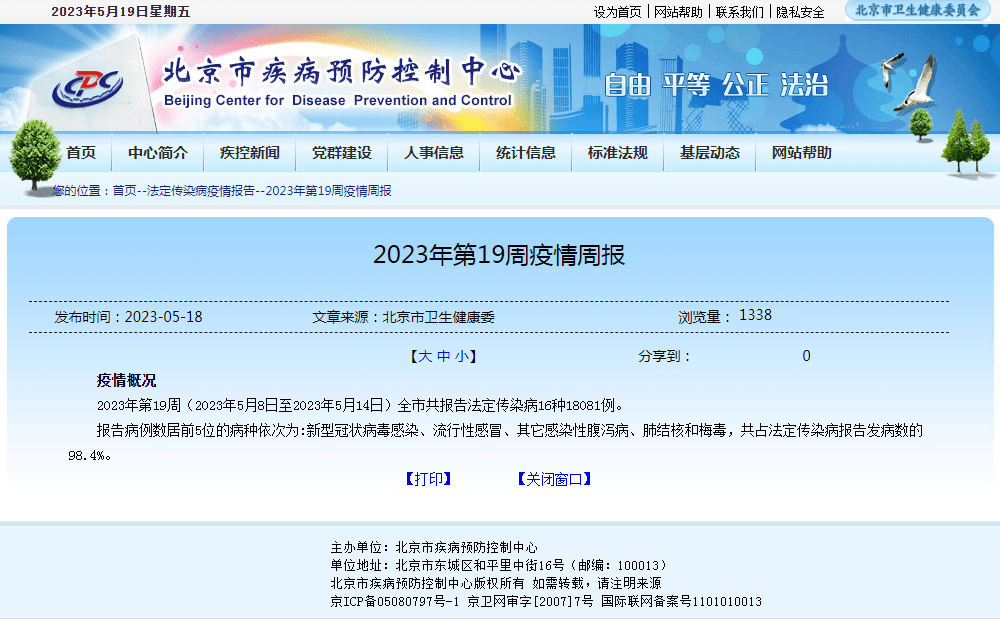View the 隐私安全 privacy link

pos(799,13)
